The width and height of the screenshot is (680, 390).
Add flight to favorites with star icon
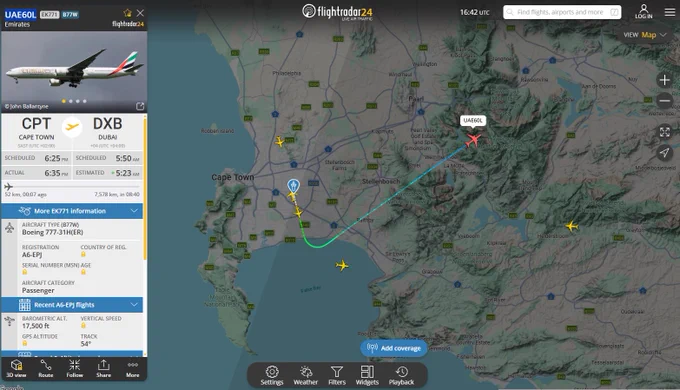click(127, 13)
